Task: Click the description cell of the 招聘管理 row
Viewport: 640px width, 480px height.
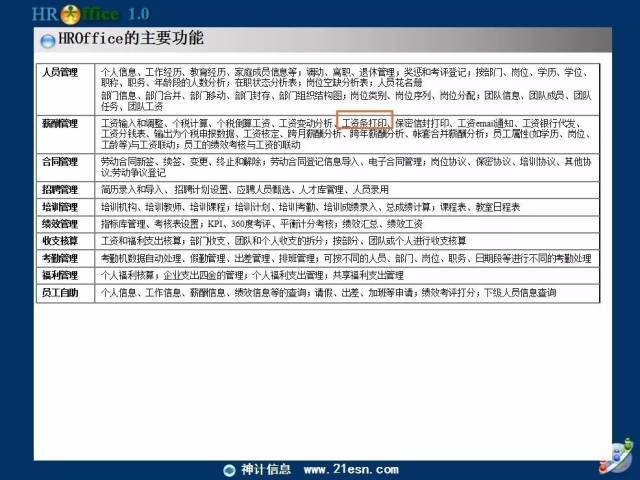Action: coord(347,190)
